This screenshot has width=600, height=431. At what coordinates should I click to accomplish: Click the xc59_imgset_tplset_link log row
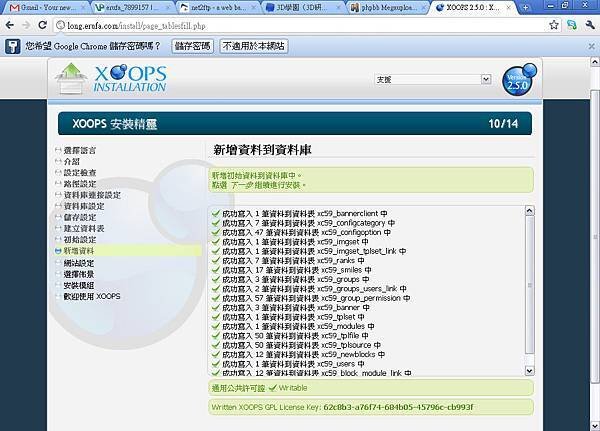pos(309,251)
